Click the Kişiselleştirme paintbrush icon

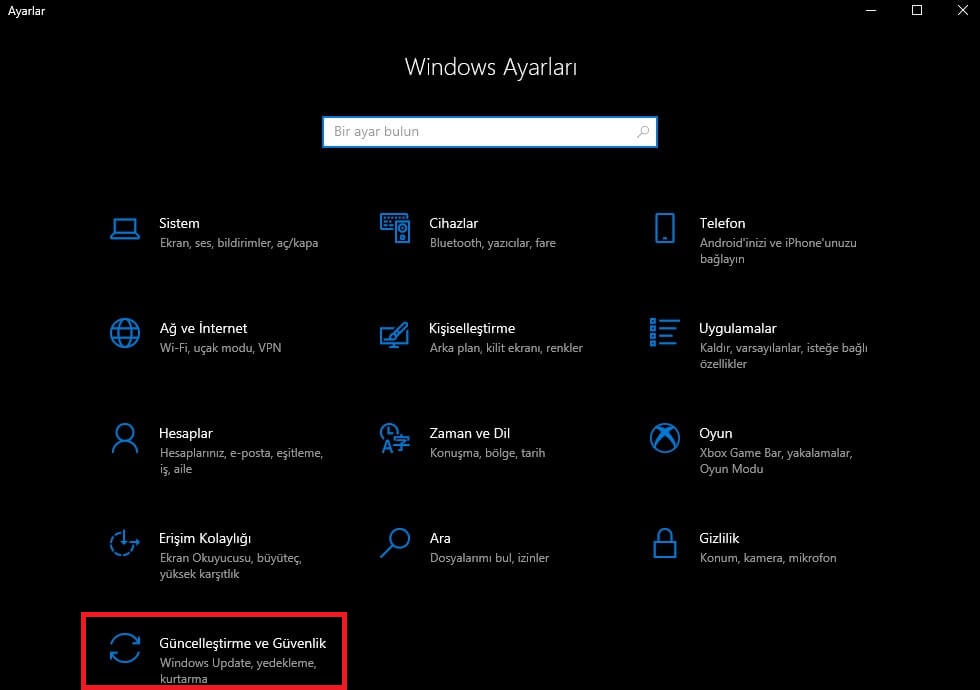click(395, 334)
